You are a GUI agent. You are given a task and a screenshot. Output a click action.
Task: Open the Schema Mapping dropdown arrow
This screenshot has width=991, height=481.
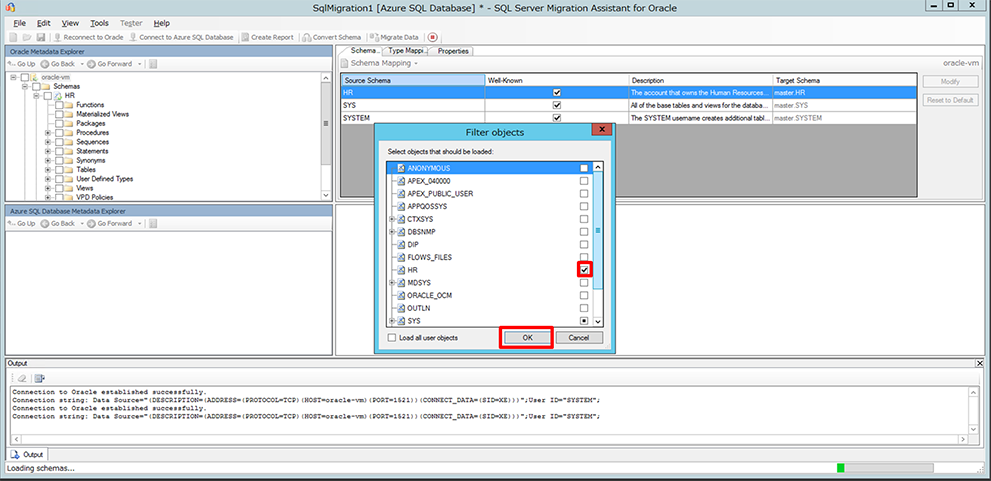[x=416, y=64]
